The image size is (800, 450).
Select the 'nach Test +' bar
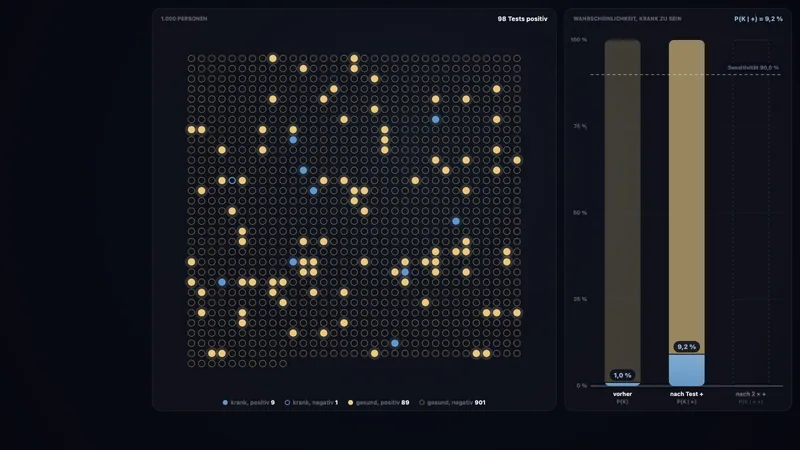[687, 212]
